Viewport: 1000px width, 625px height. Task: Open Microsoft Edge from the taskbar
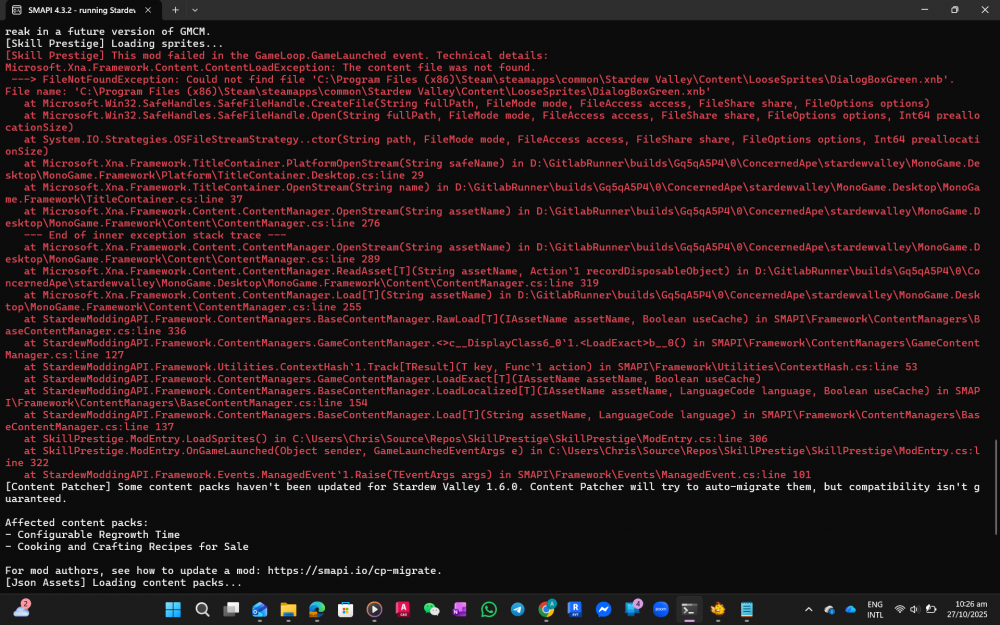(x=317, y=609)
